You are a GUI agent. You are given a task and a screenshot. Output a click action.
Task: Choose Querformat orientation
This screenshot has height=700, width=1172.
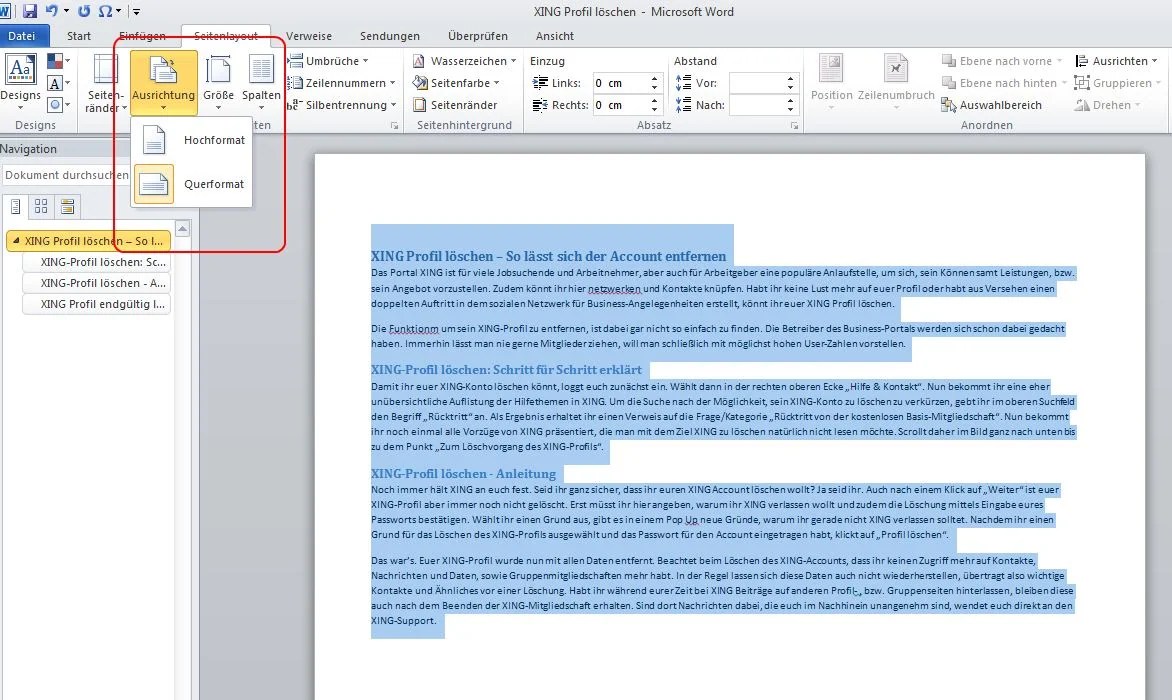pyautogui.click(x=192, y=184)
